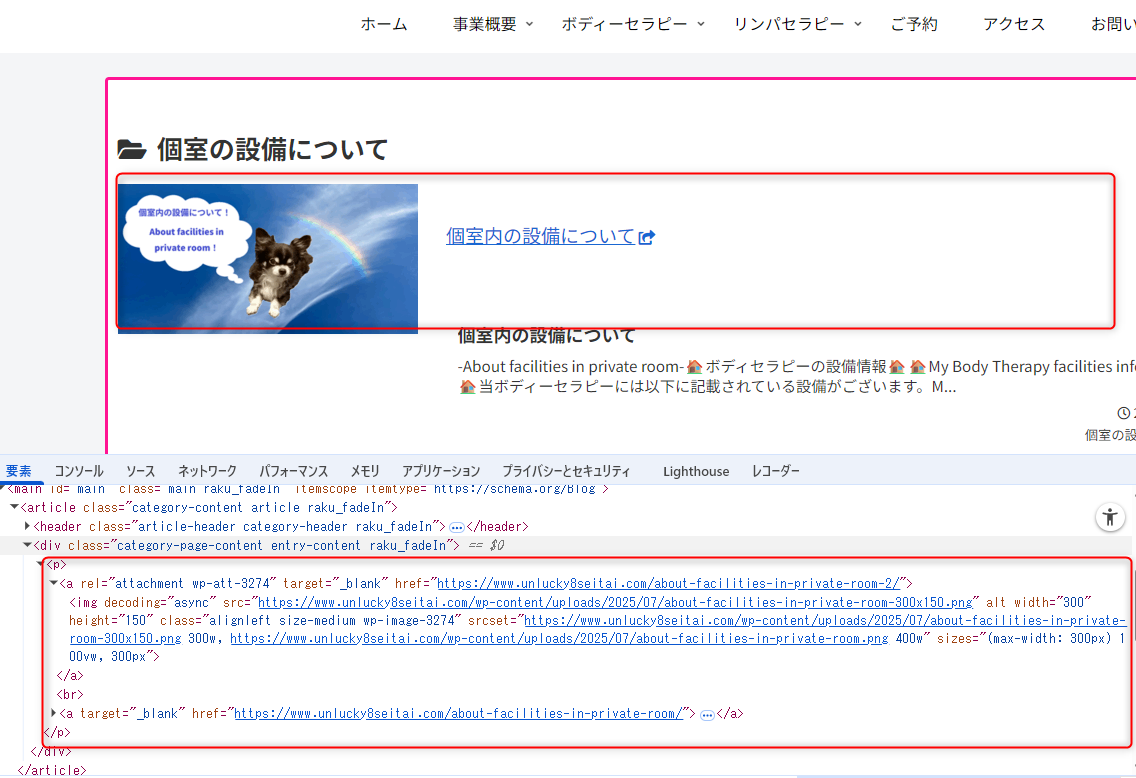Switch to the アプリケーション DevTools tab

441,471
